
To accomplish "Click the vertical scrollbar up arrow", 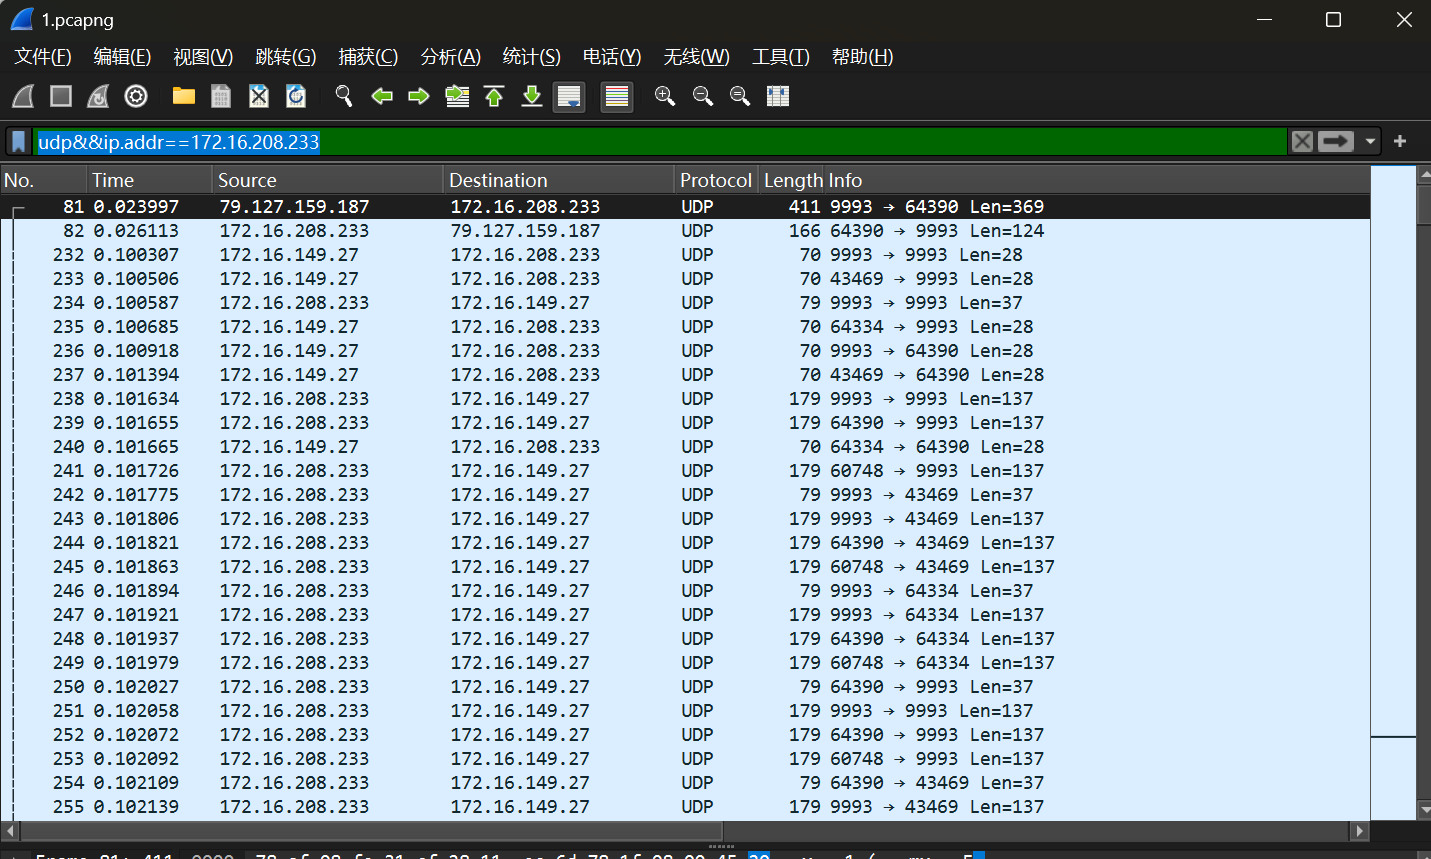I will 1424,175.
